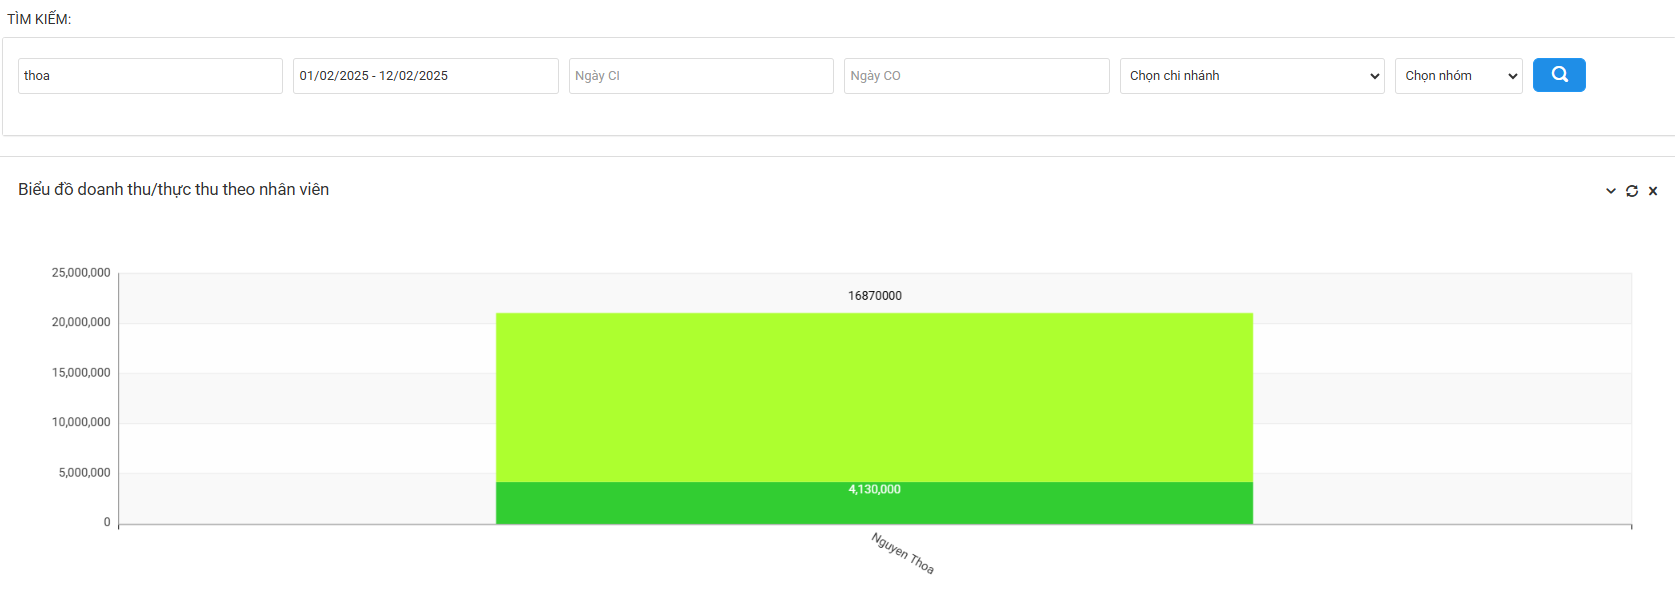Click the 5,000,000 y-axis label
Viewport: 1675px width, 599px height.
coord(84,473)
